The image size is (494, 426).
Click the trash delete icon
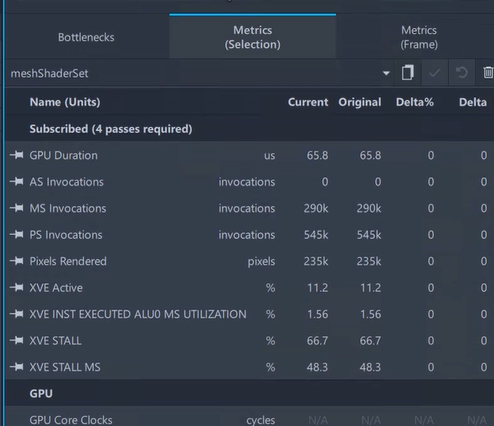(x=488, y=73)
